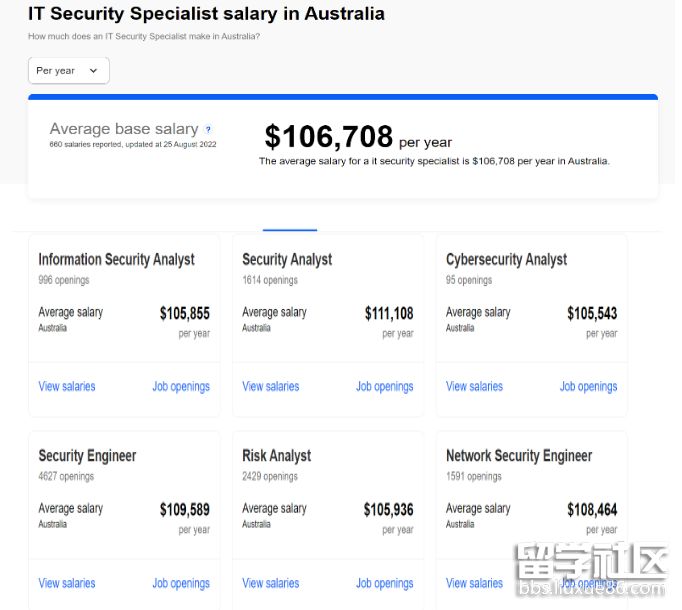Viewport: 682px width, 610px height.
Task: Open the Per year dropdown
Action: click(x=68, y=71)
